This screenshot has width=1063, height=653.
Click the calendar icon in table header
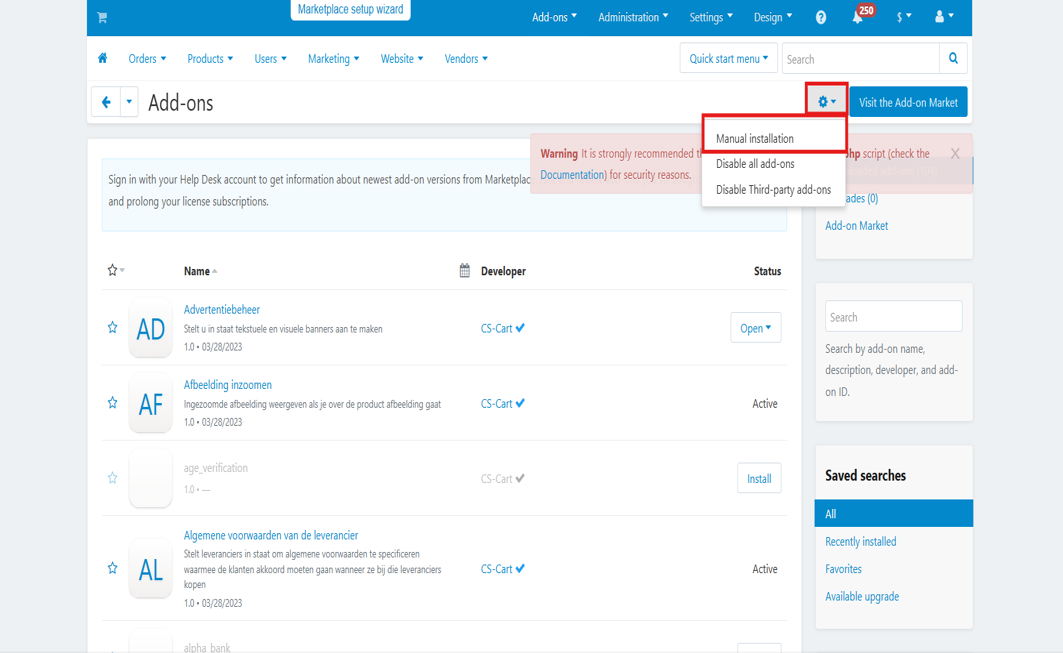pos(464,270)
